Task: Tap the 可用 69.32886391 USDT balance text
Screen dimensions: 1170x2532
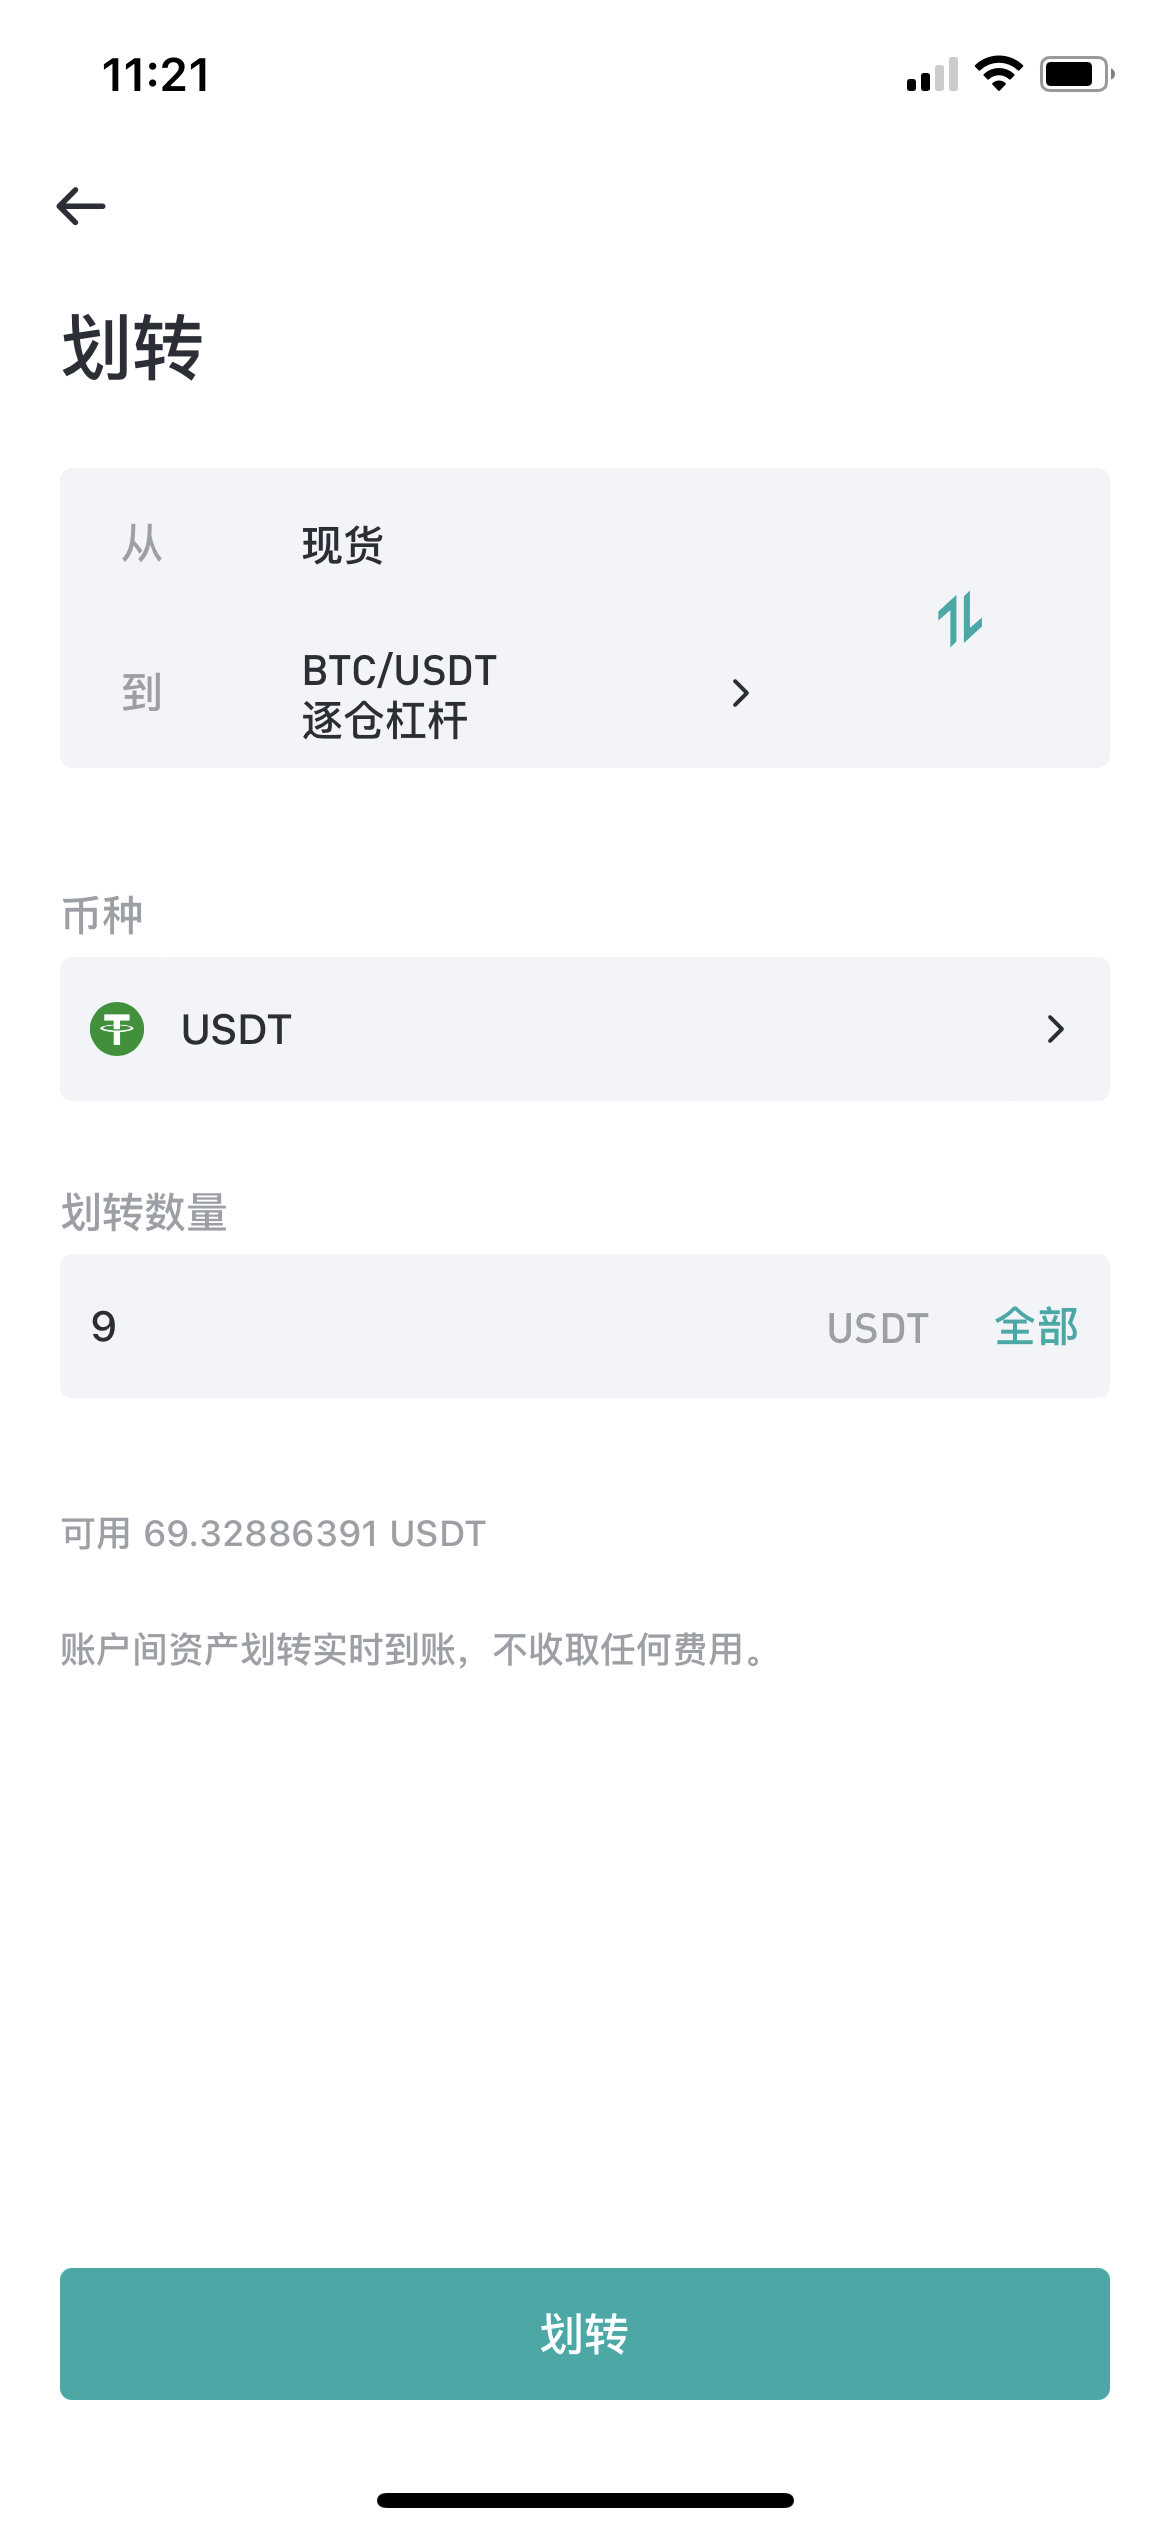Action: [273, 1533]
